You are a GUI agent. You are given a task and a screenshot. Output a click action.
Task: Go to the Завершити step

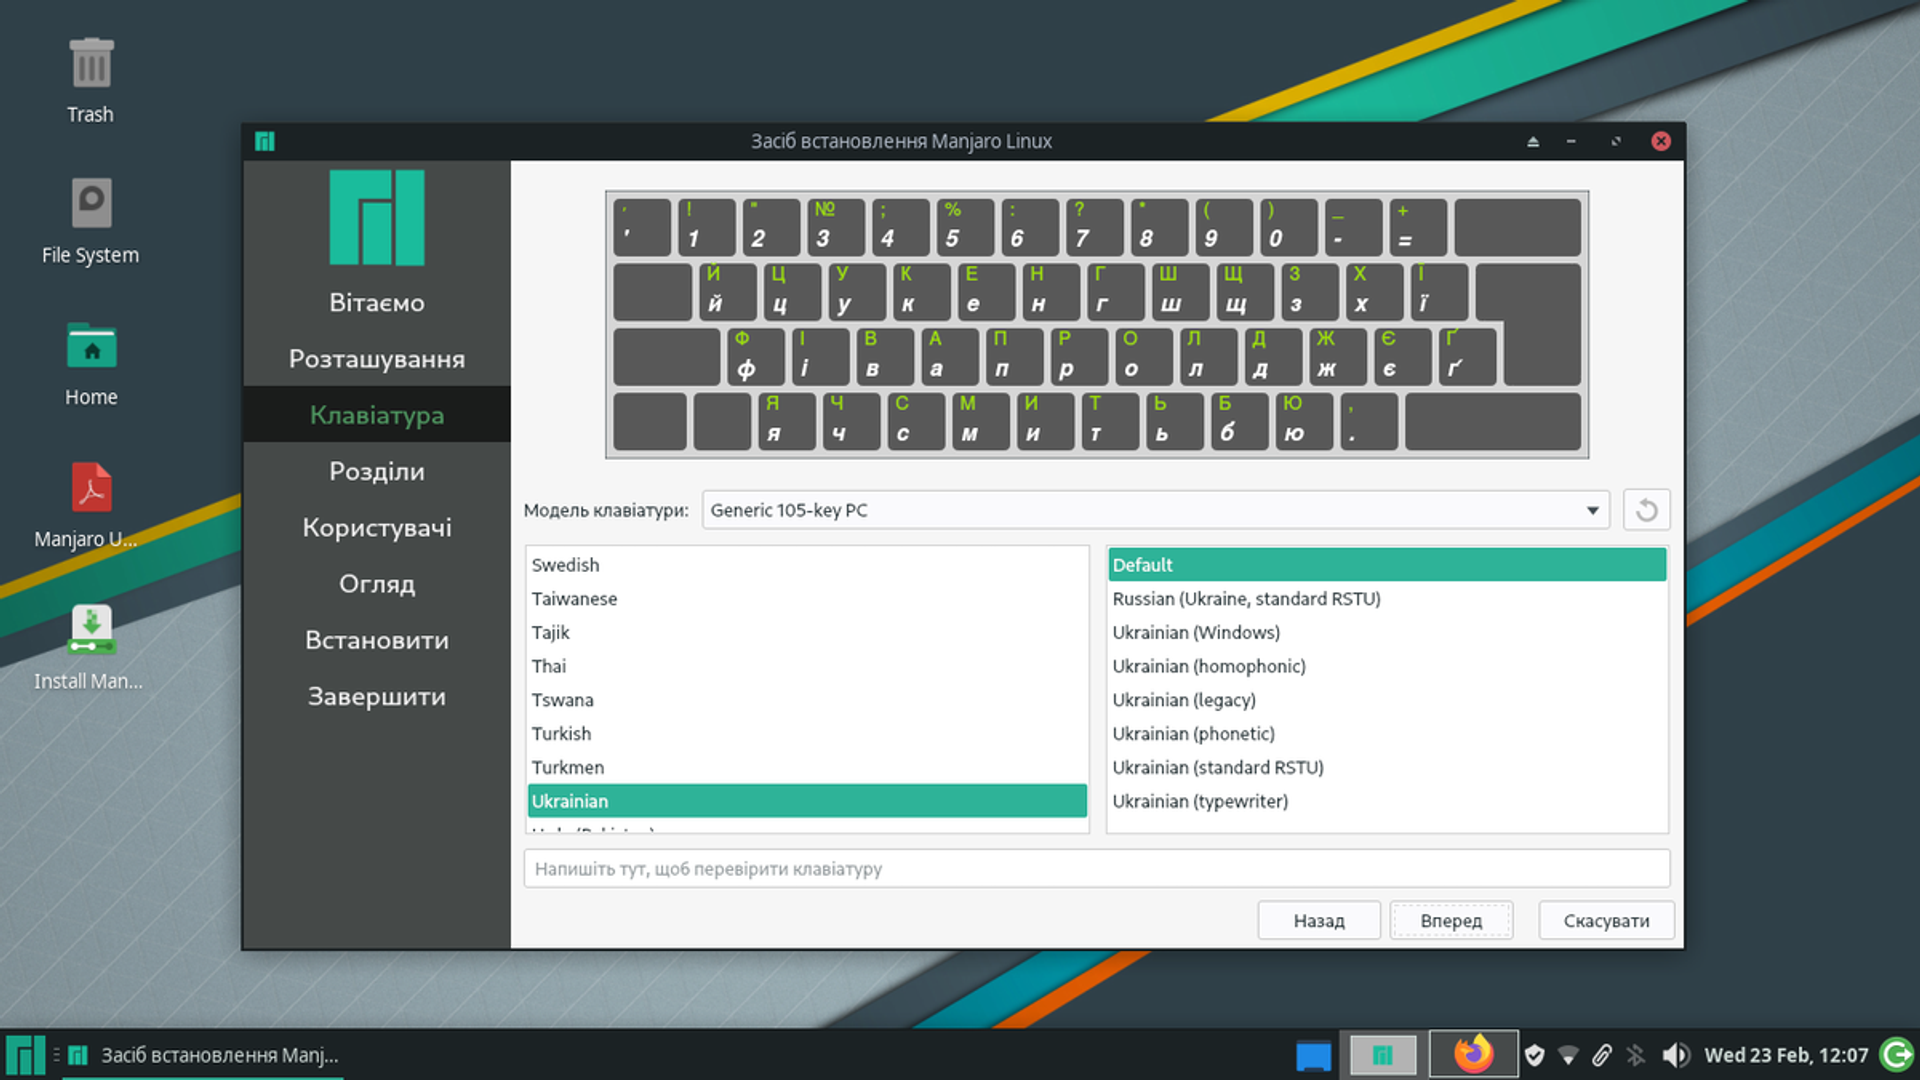(x=377, y=696)
